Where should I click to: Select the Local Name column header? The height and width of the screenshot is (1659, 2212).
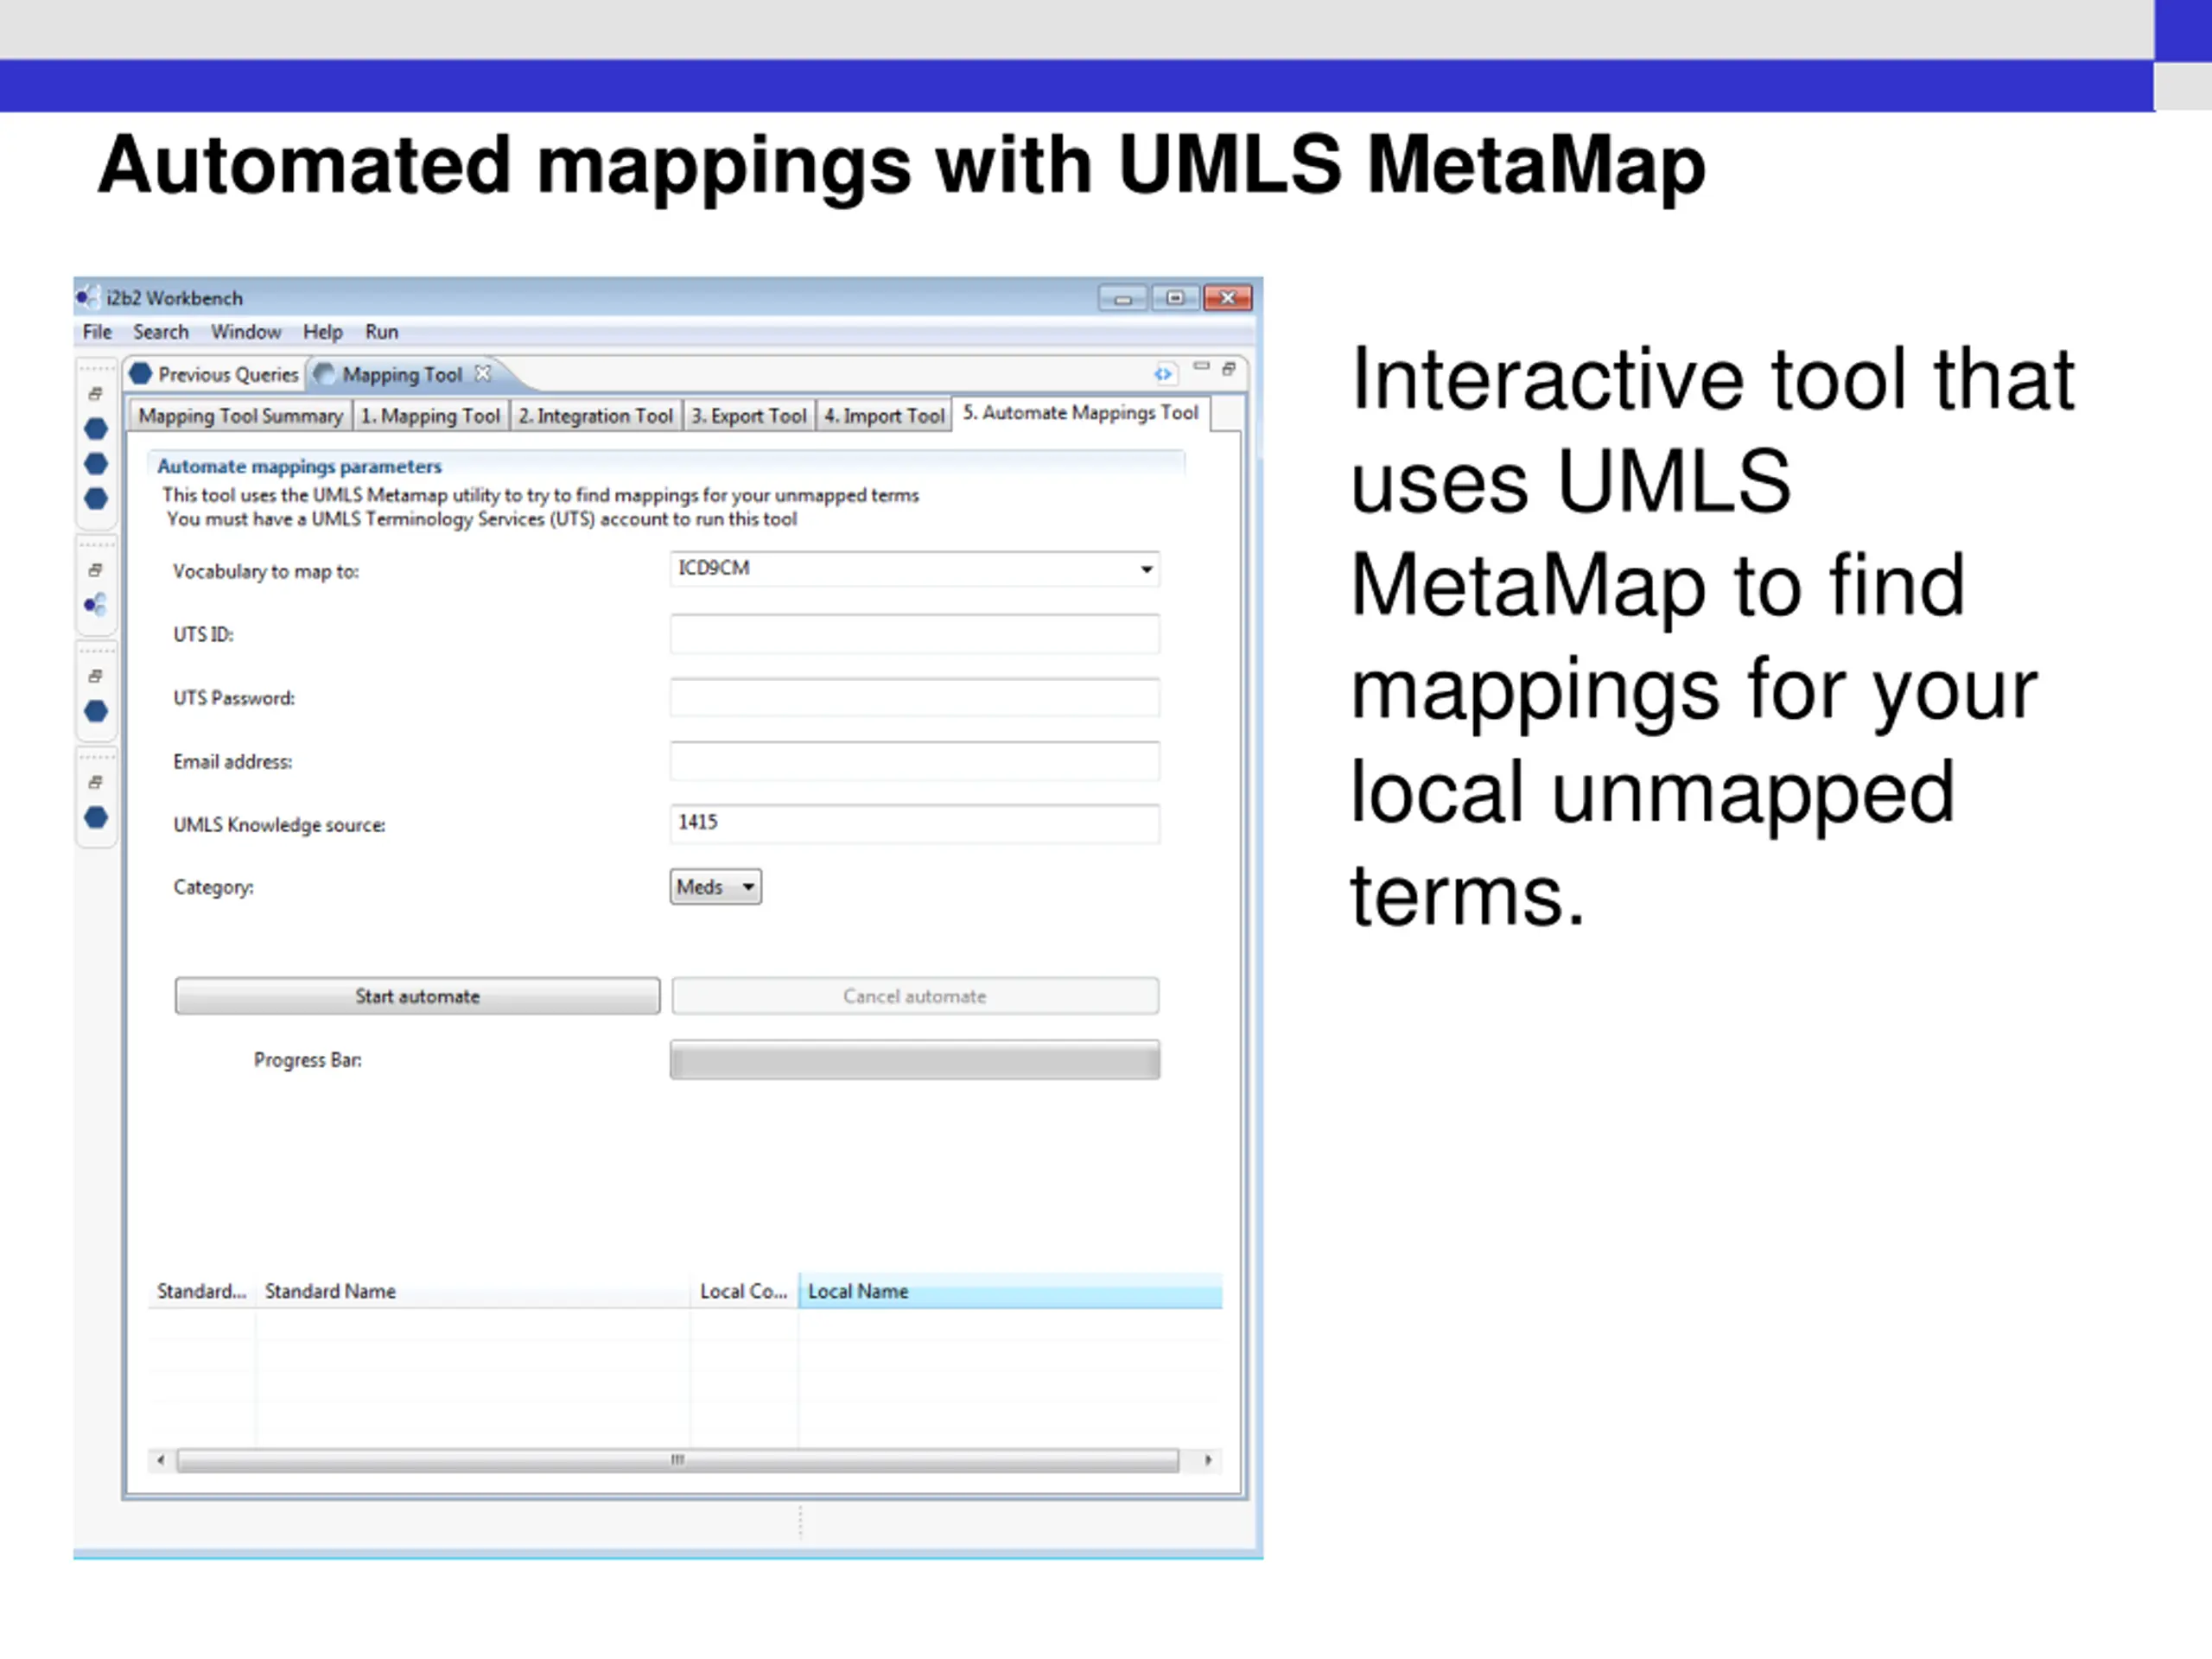pos(1010,1291)
